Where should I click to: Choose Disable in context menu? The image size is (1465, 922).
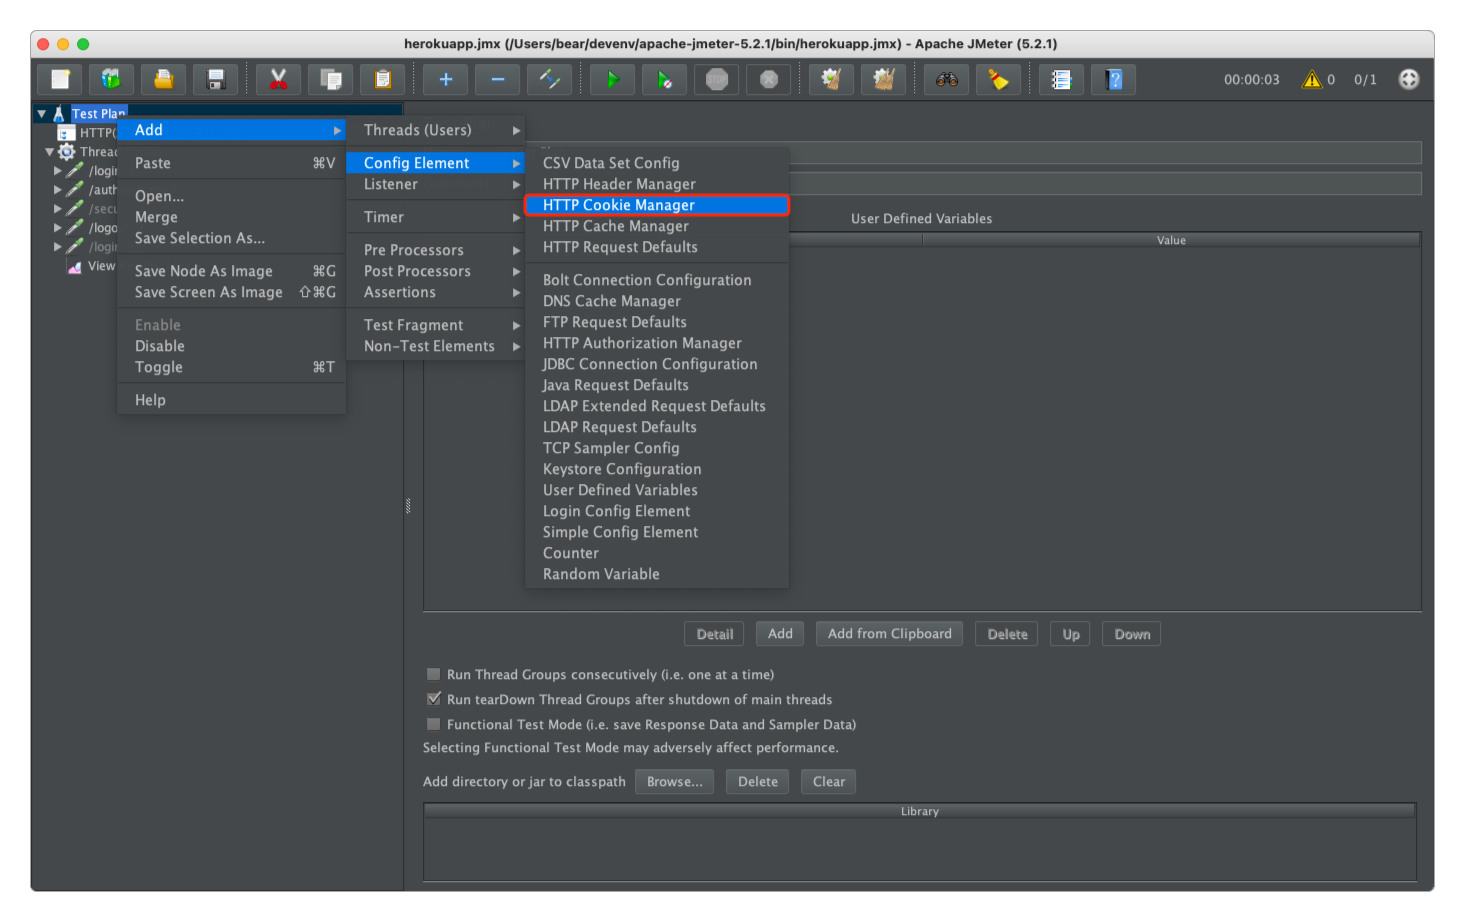(x=231, y=346)
